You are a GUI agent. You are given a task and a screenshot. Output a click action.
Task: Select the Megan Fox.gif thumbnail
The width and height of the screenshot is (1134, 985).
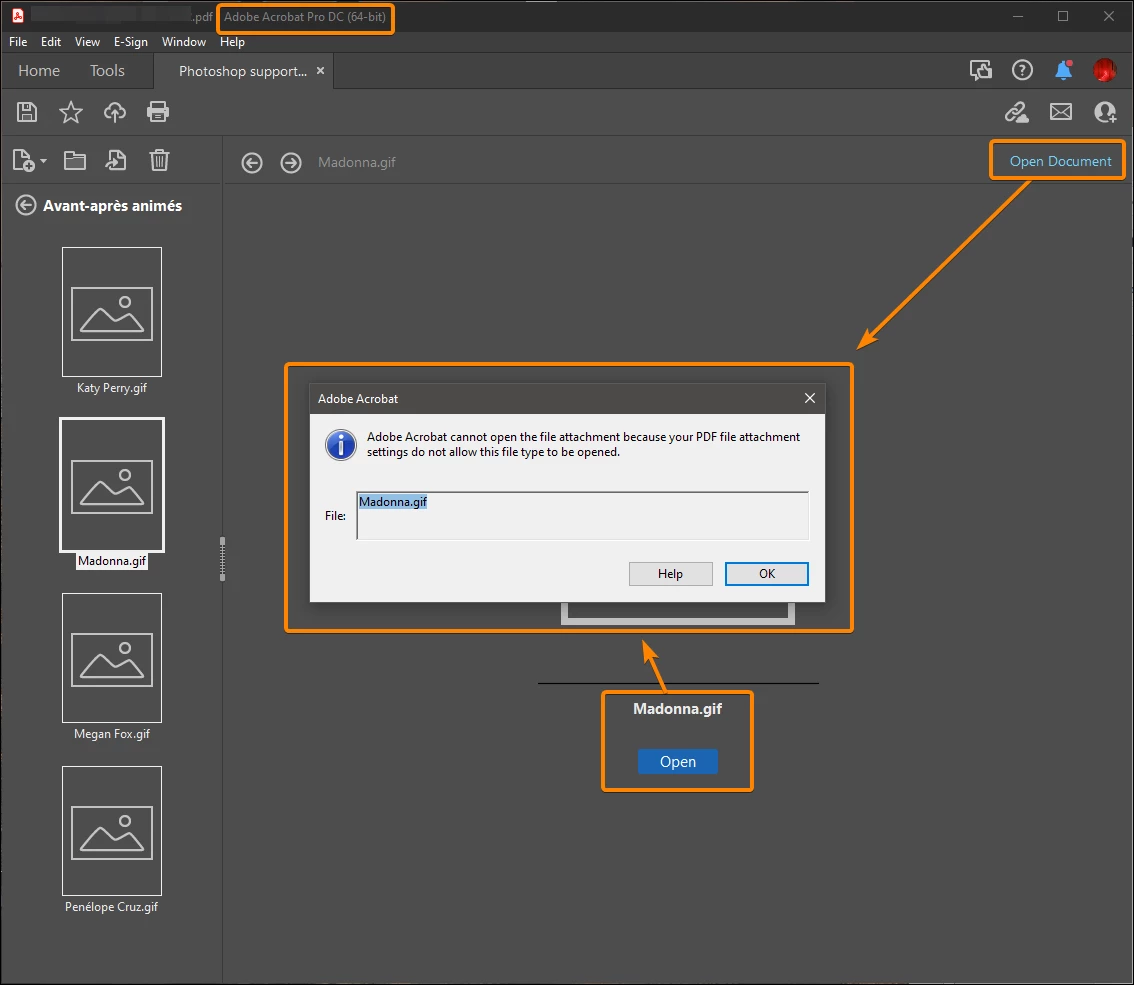112,657
